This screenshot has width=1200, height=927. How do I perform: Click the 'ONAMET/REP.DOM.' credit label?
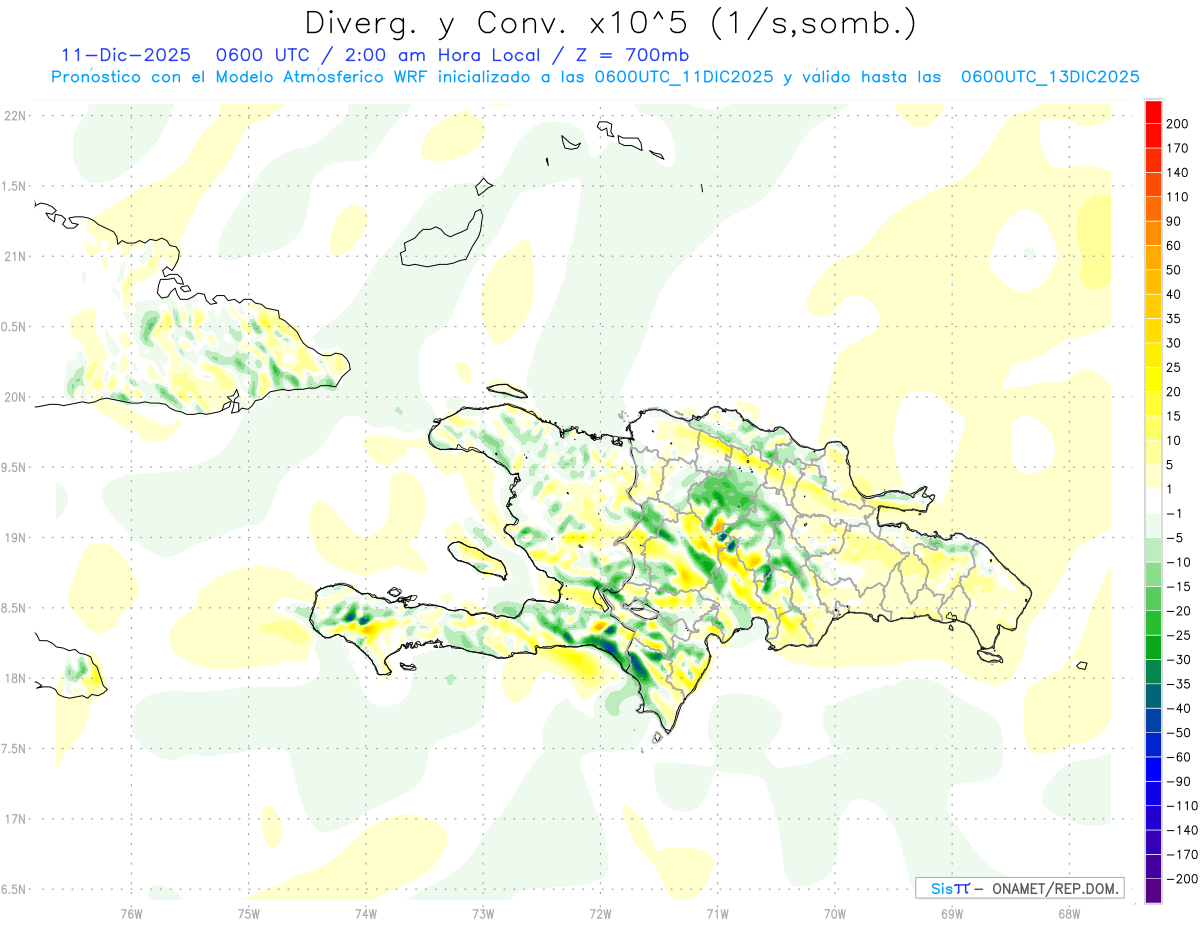coord(1053,888)
